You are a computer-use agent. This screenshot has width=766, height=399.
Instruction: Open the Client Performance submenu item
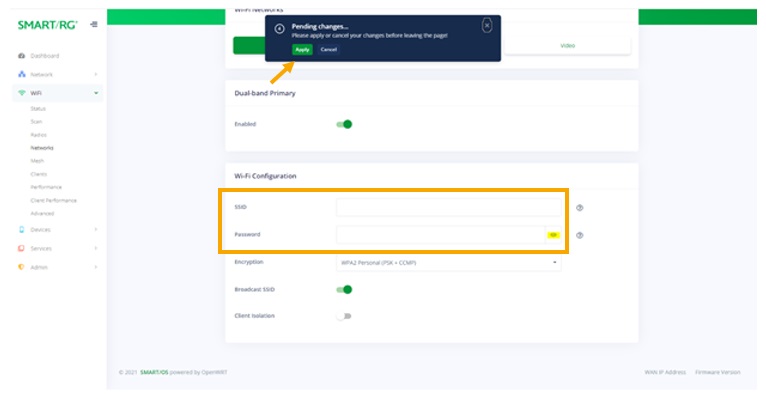(53, 200)
